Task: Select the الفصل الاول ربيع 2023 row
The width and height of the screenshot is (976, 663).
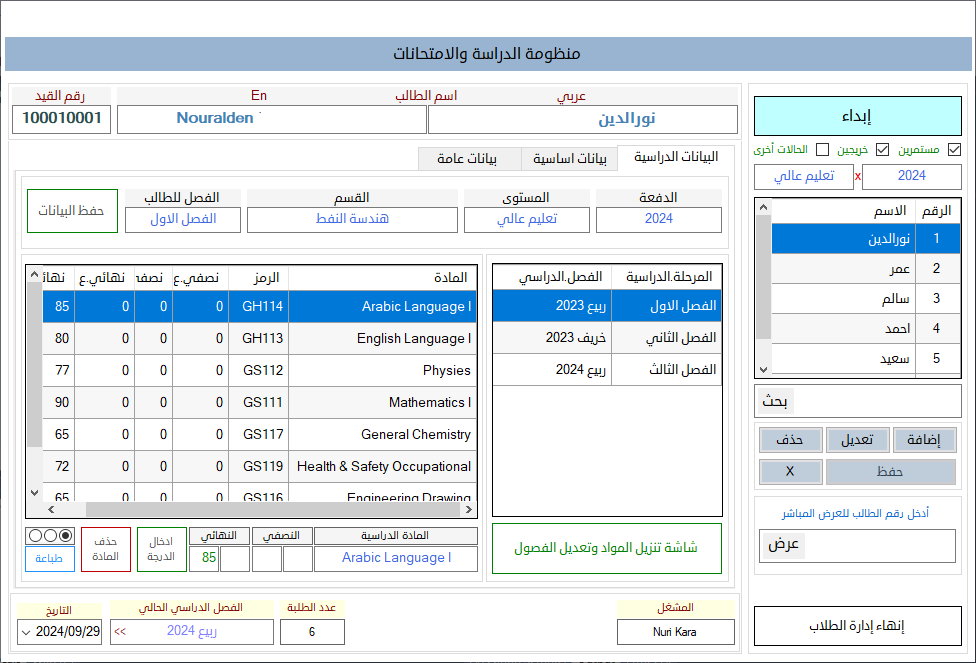Action: pos(607,306)
